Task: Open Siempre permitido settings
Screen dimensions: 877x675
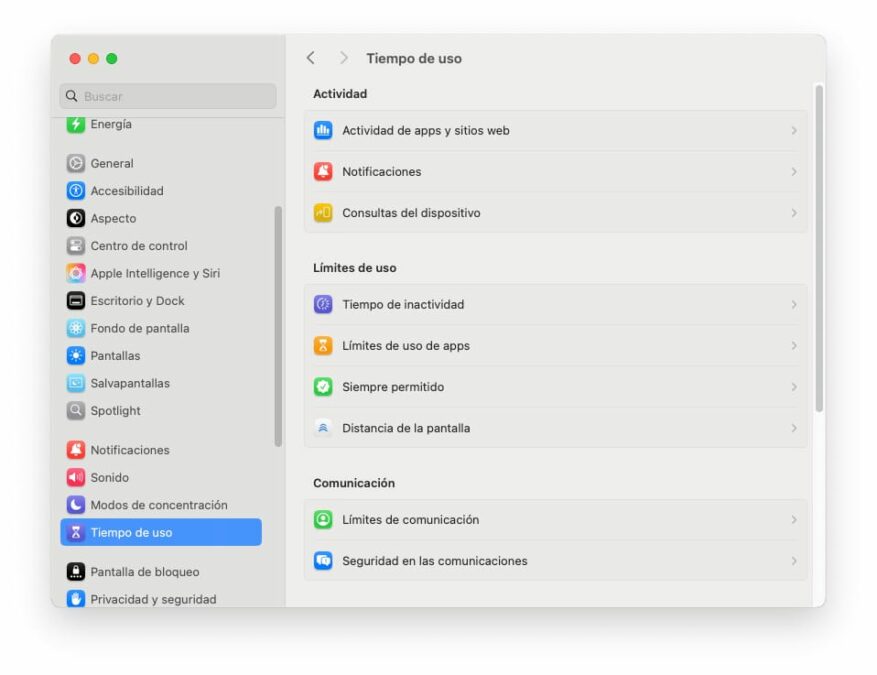Action: click(555, 386)
